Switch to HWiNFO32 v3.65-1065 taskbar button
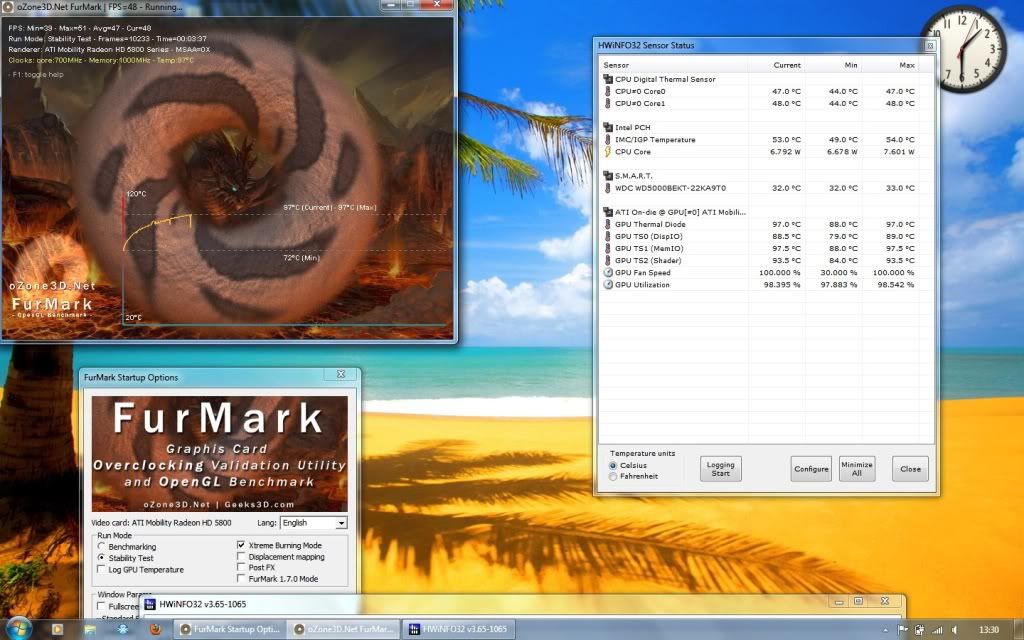 458,630
